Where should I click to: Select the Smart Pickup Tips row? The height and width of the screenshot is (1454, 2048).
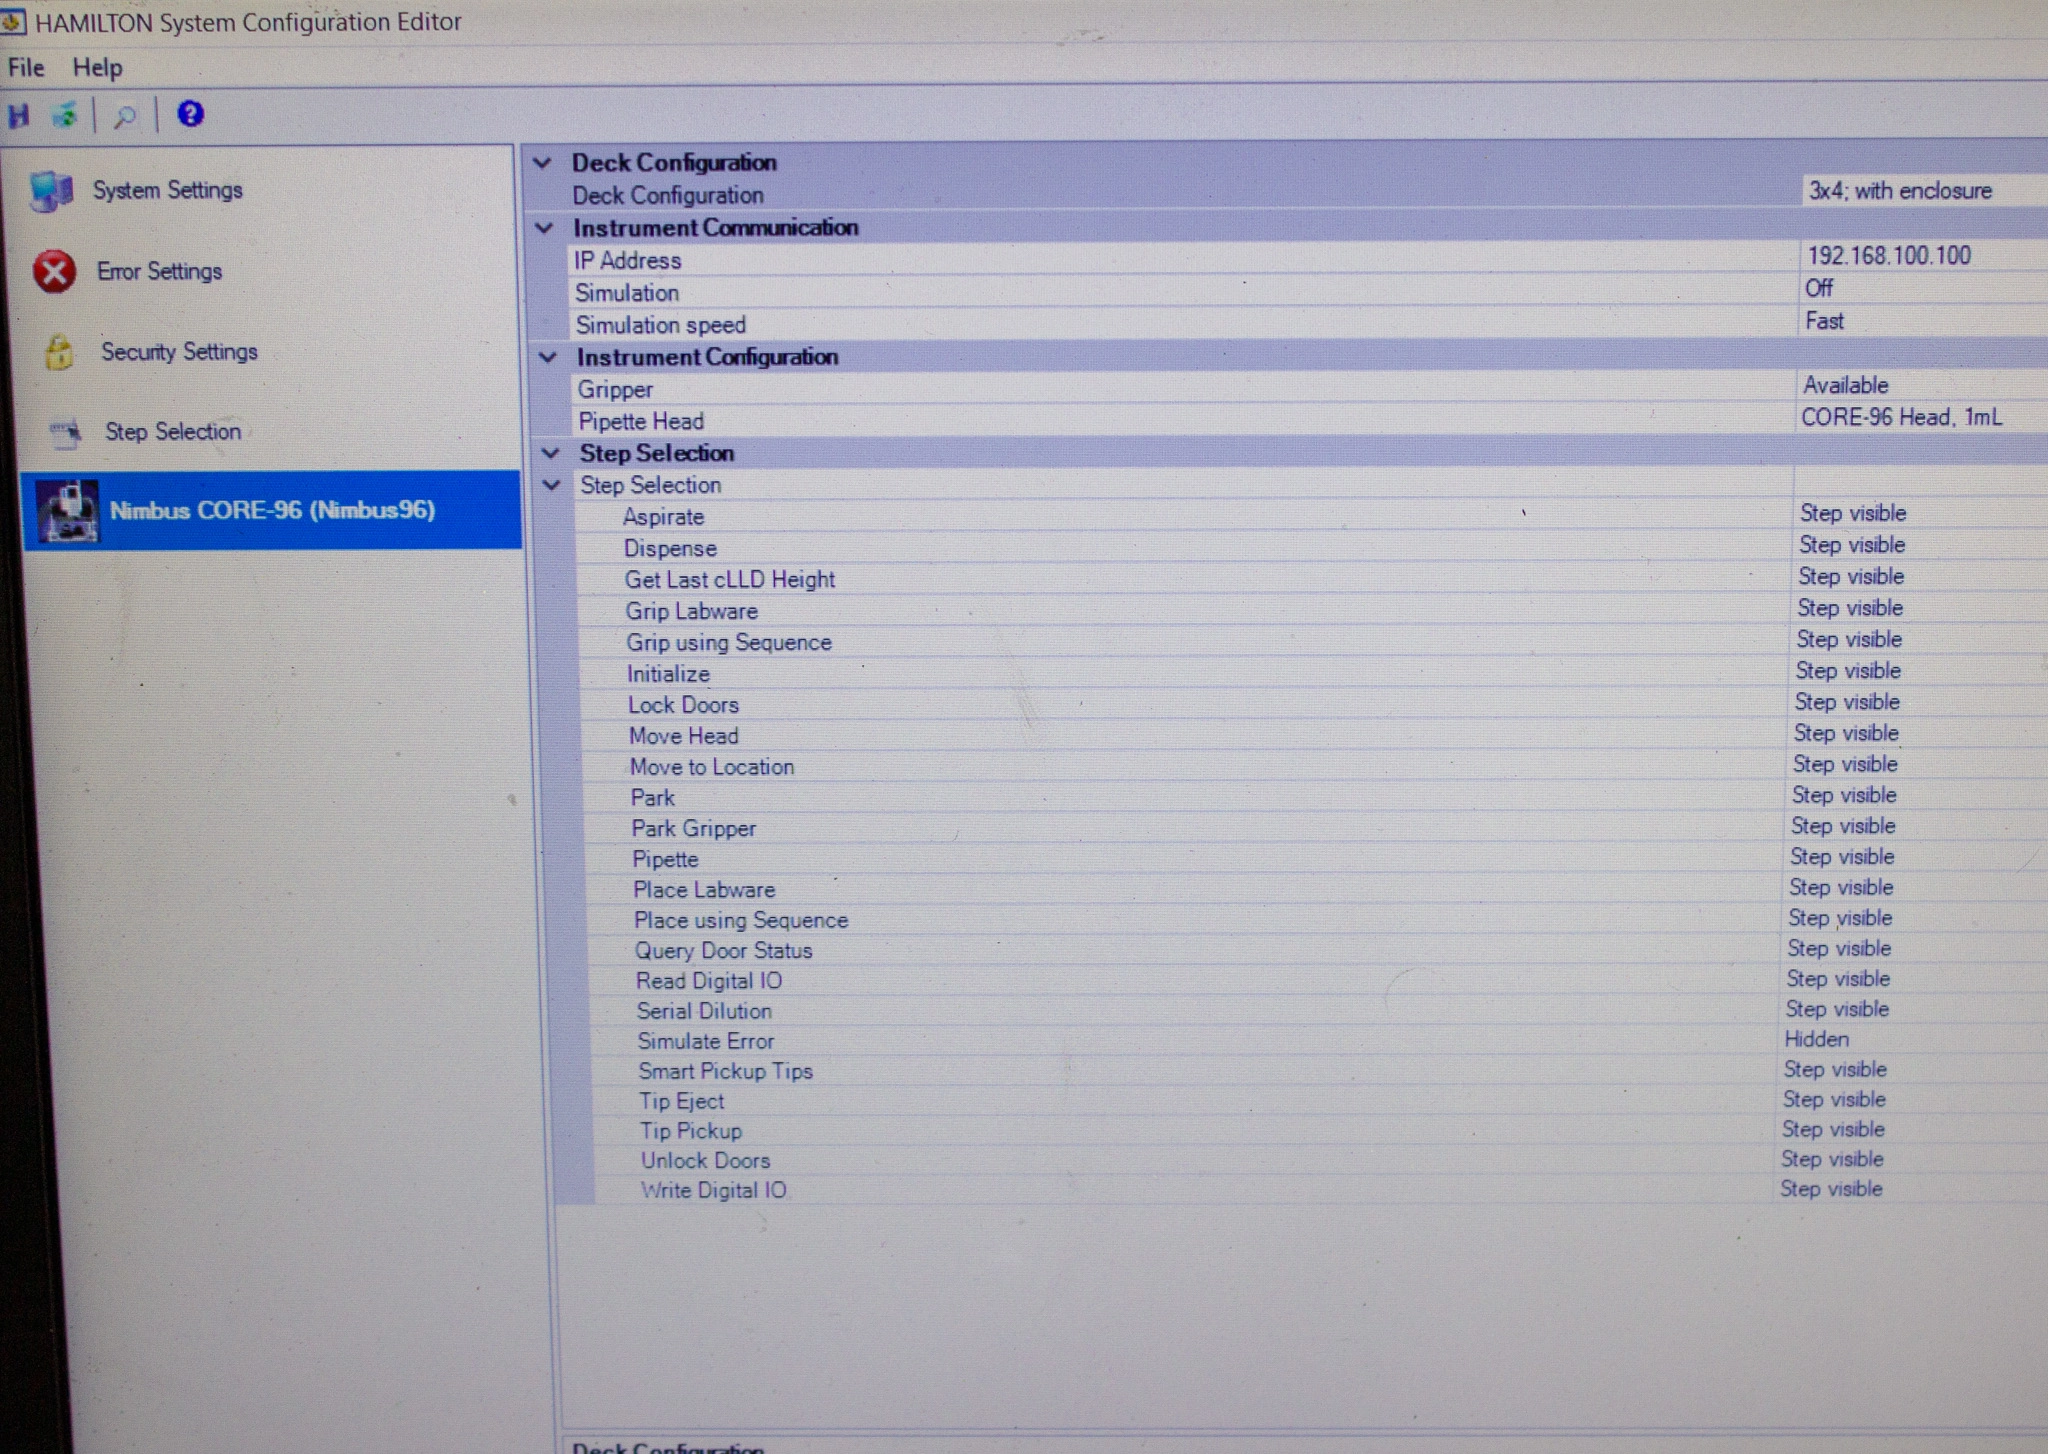[x=726, y=1071]
